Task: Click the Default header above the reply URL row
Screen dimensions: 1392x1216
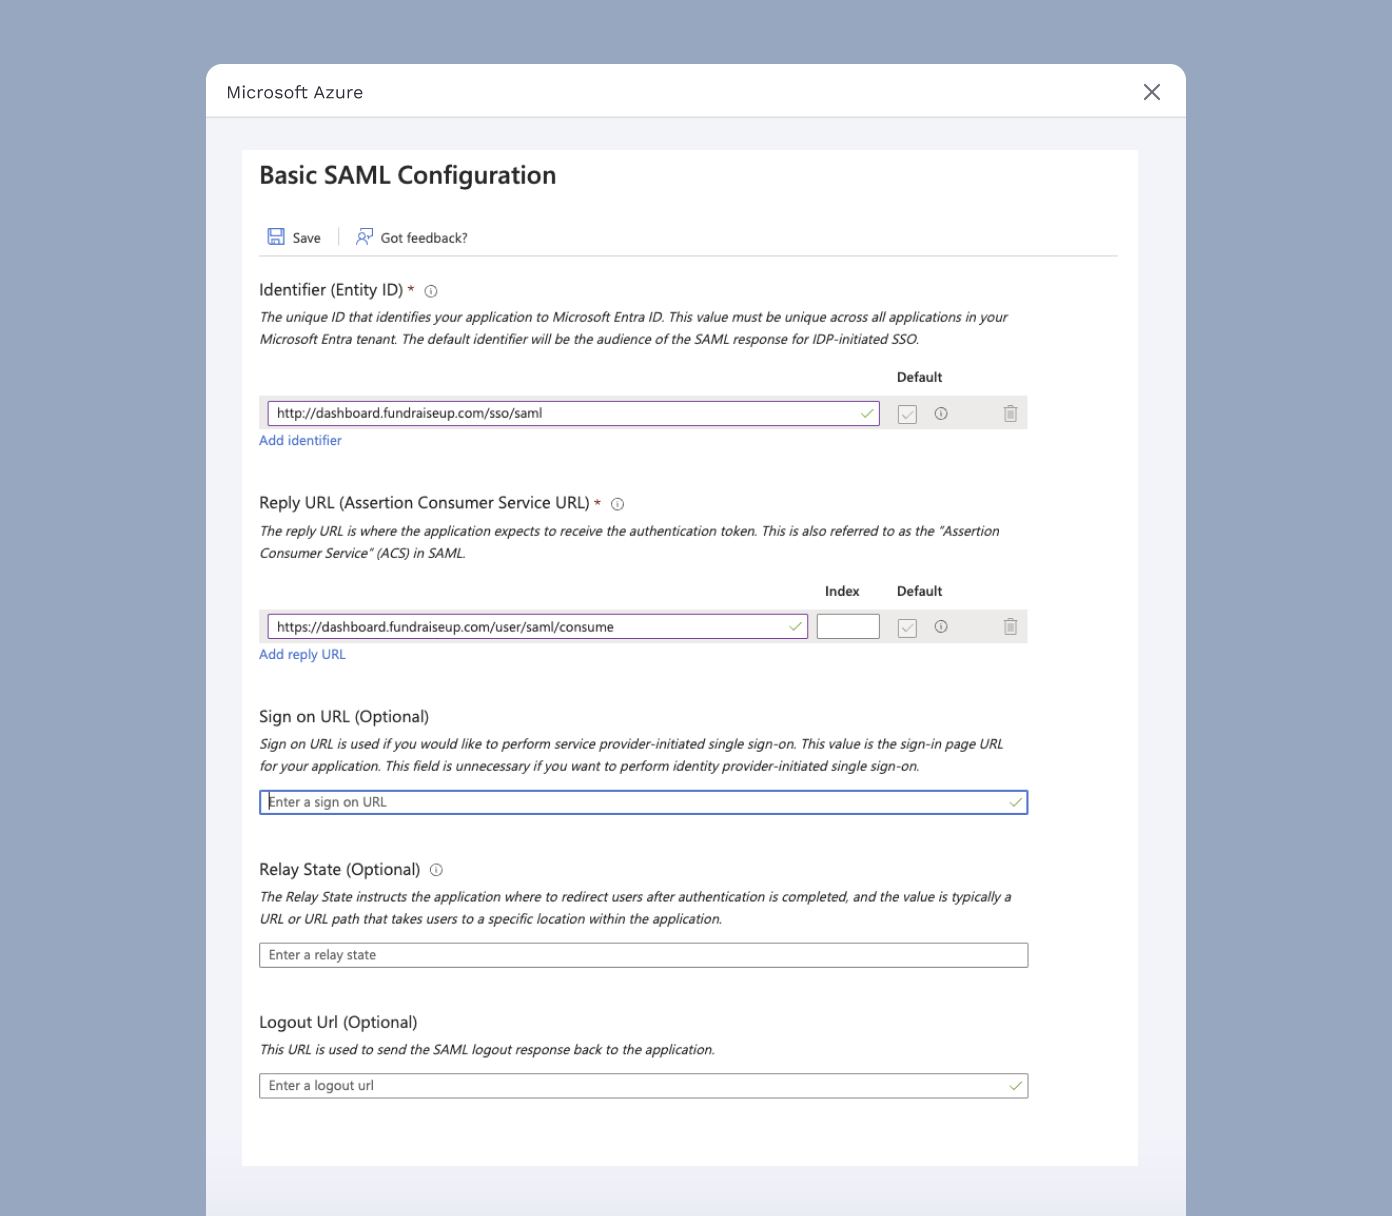Action: click(919, 591)
